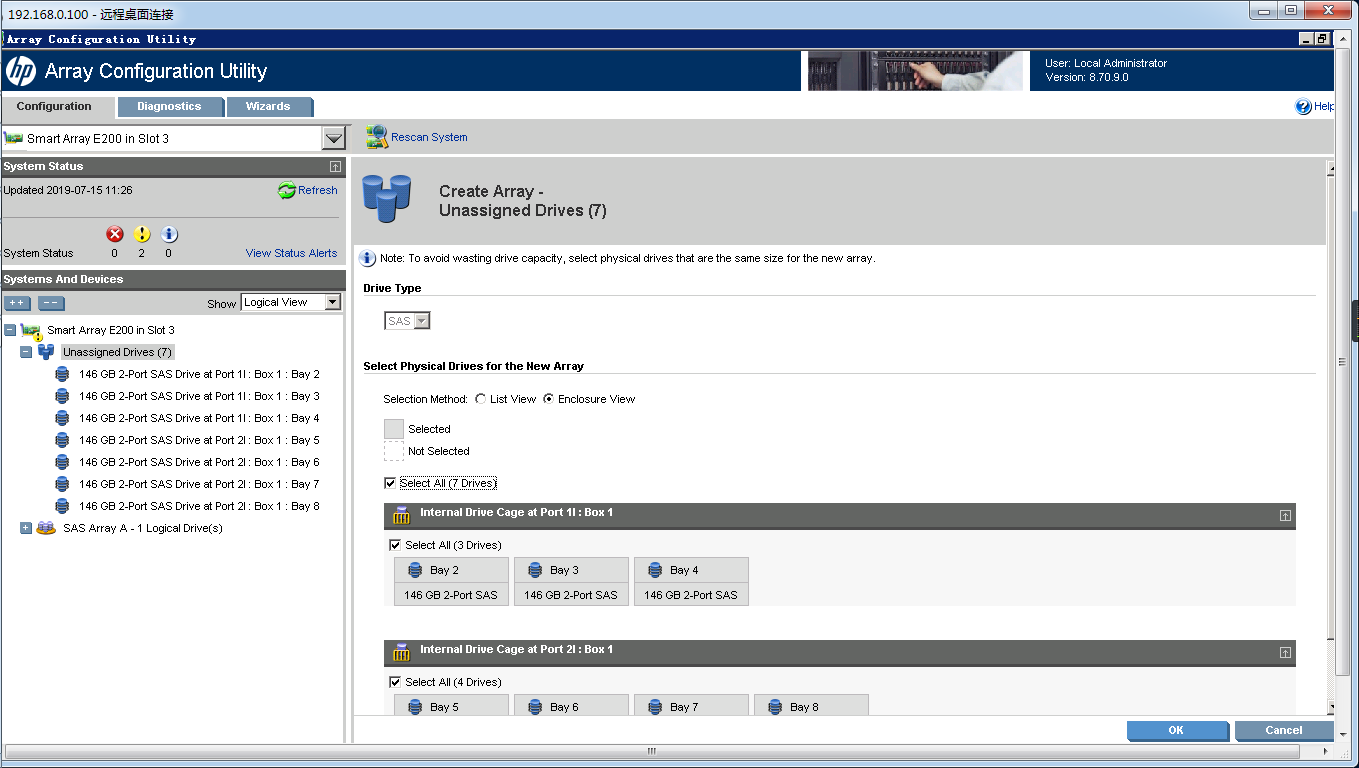1359x768 pixels.
Task: Toggle selection of Bay 2 drive tile
Action: point(451,581)
